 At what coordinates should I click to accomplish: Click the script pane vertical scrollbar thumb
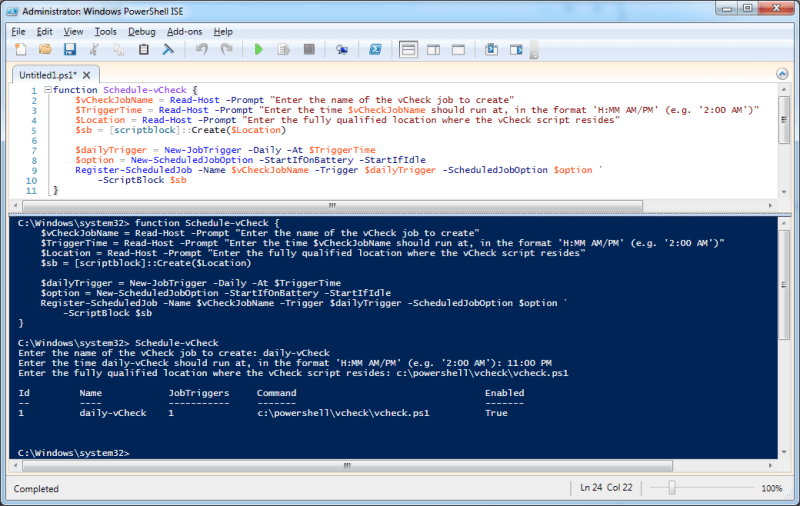[784, 120]
